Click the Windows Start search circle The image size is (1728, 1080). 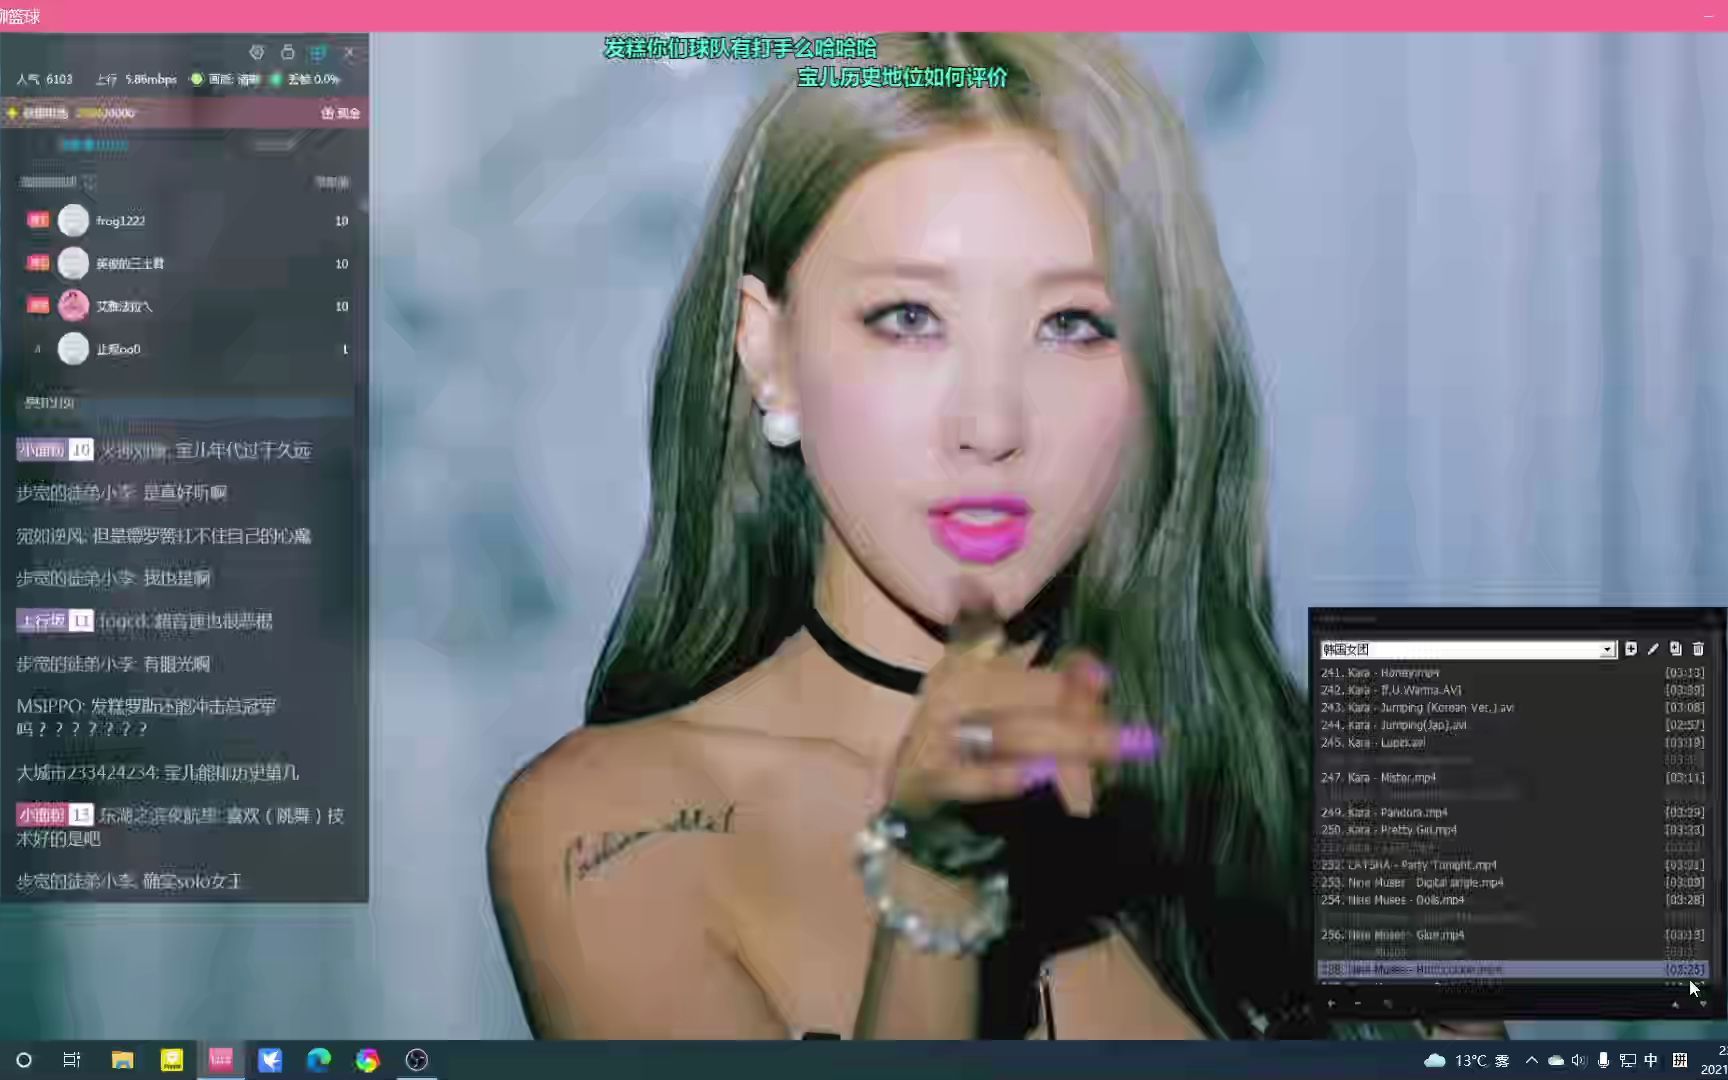point(24,1060)
